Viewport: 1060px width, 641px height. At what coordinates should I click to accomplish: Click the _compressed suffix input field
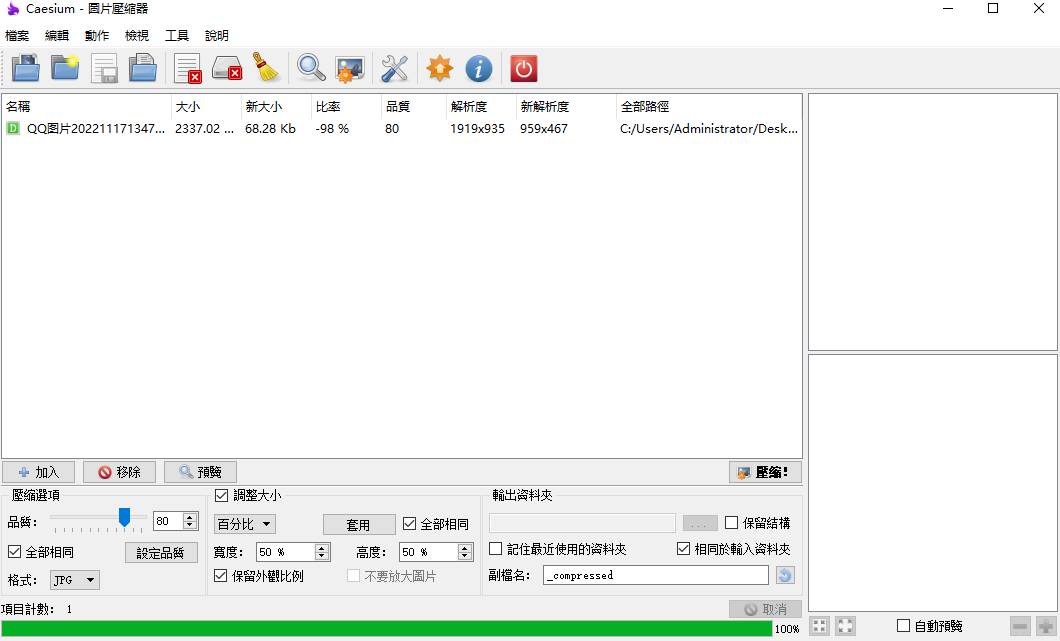click(655, 574)
